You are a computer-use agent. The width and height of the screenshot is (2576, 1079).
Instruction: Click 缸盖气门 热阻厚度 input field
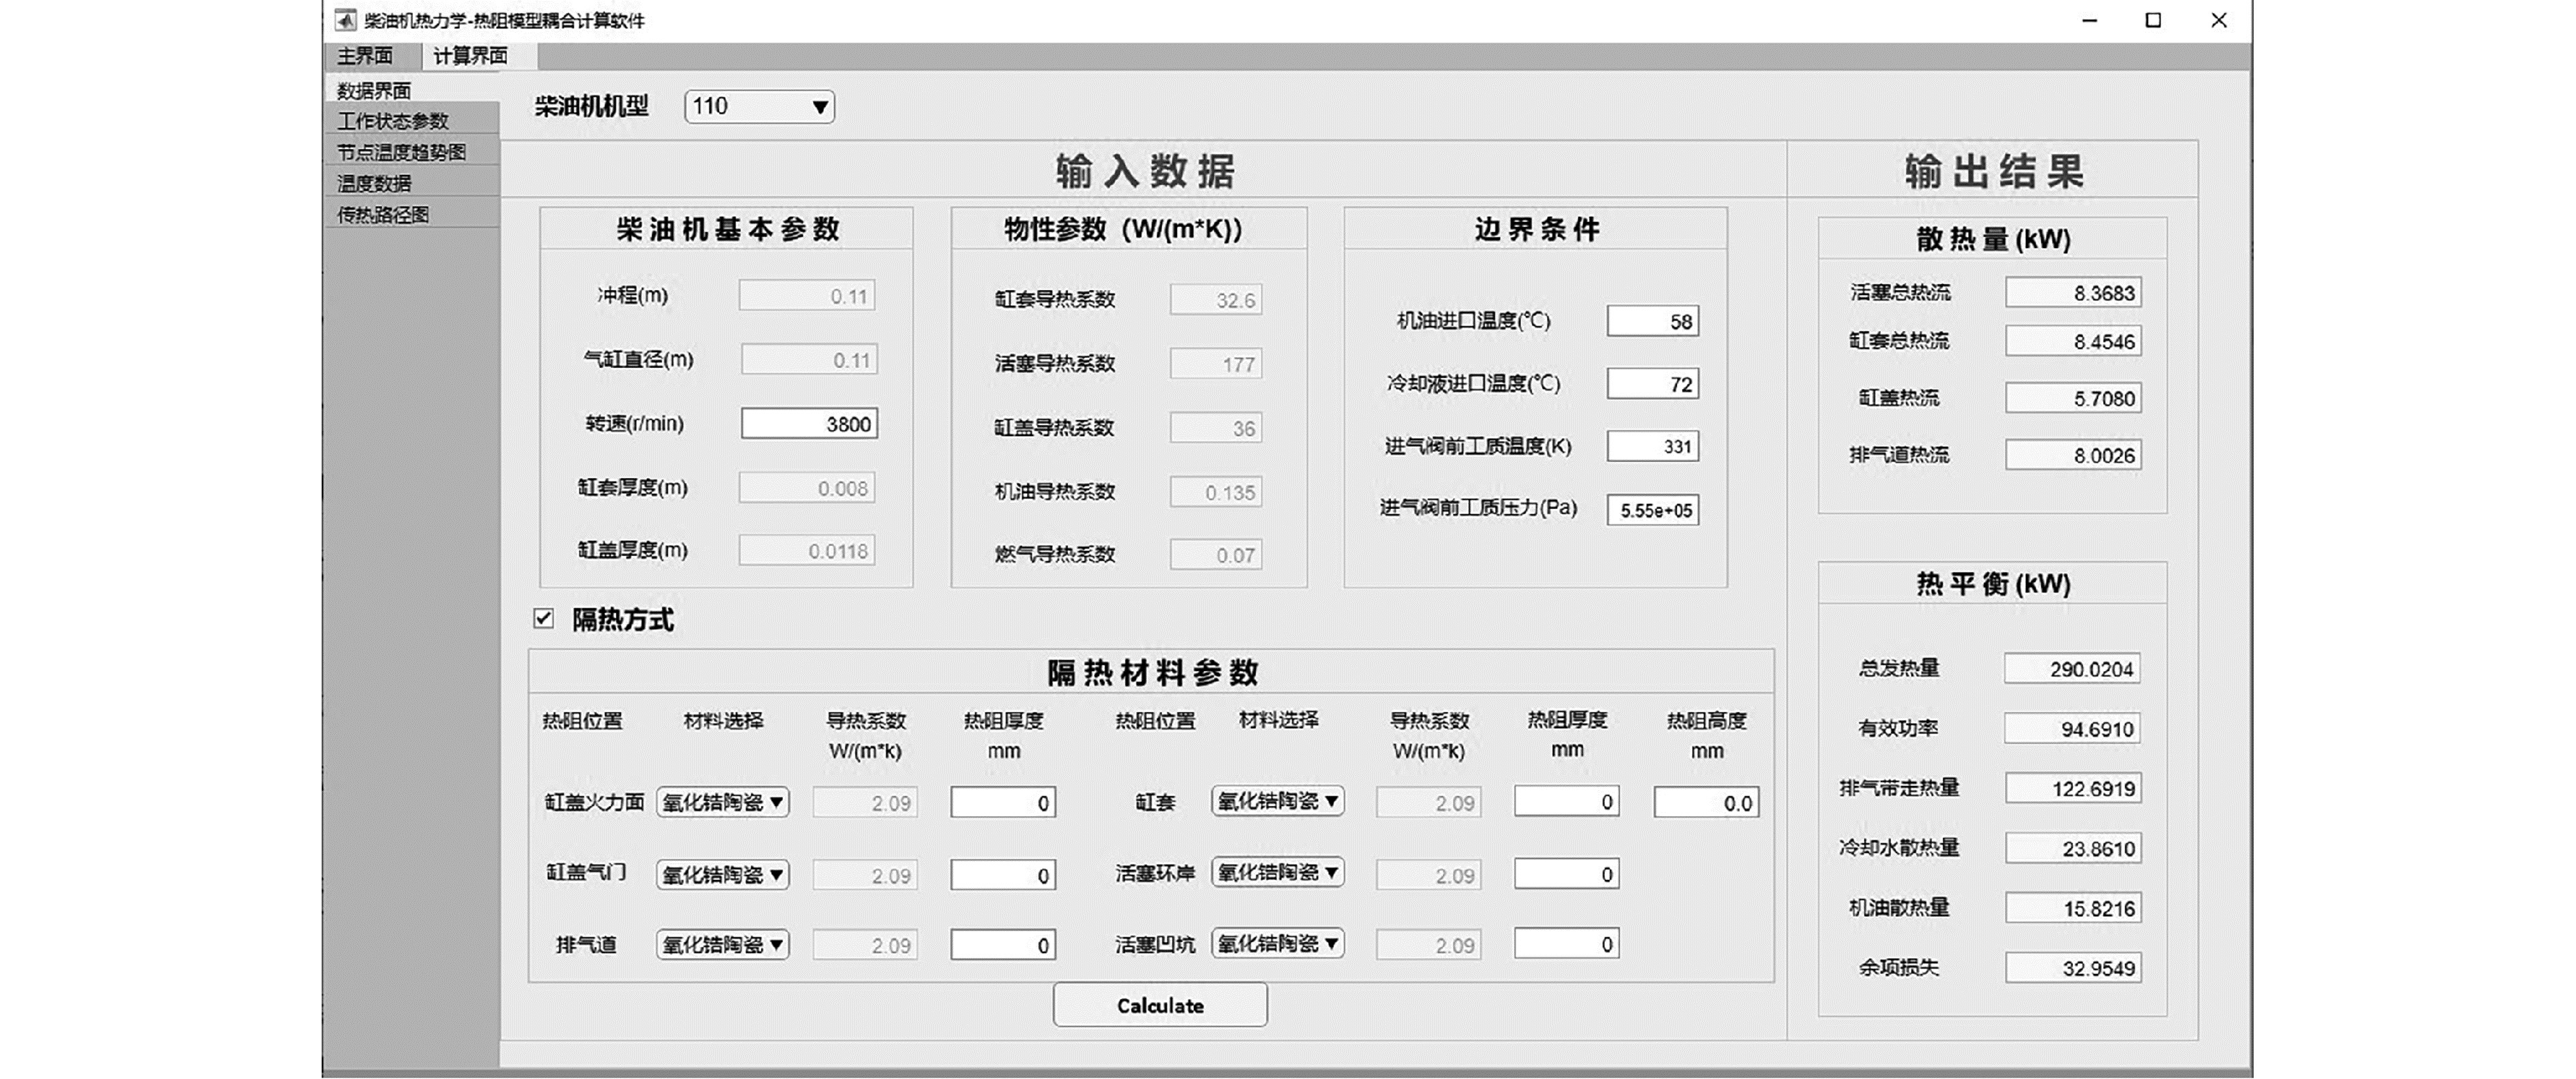(x=1003, y=876)
